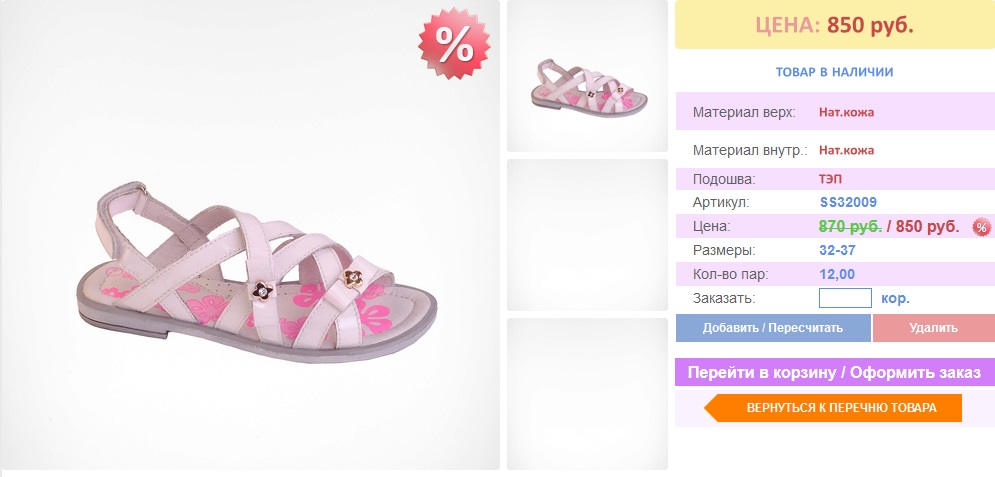Select the third empty thumbnail slot

coord(587,393)
